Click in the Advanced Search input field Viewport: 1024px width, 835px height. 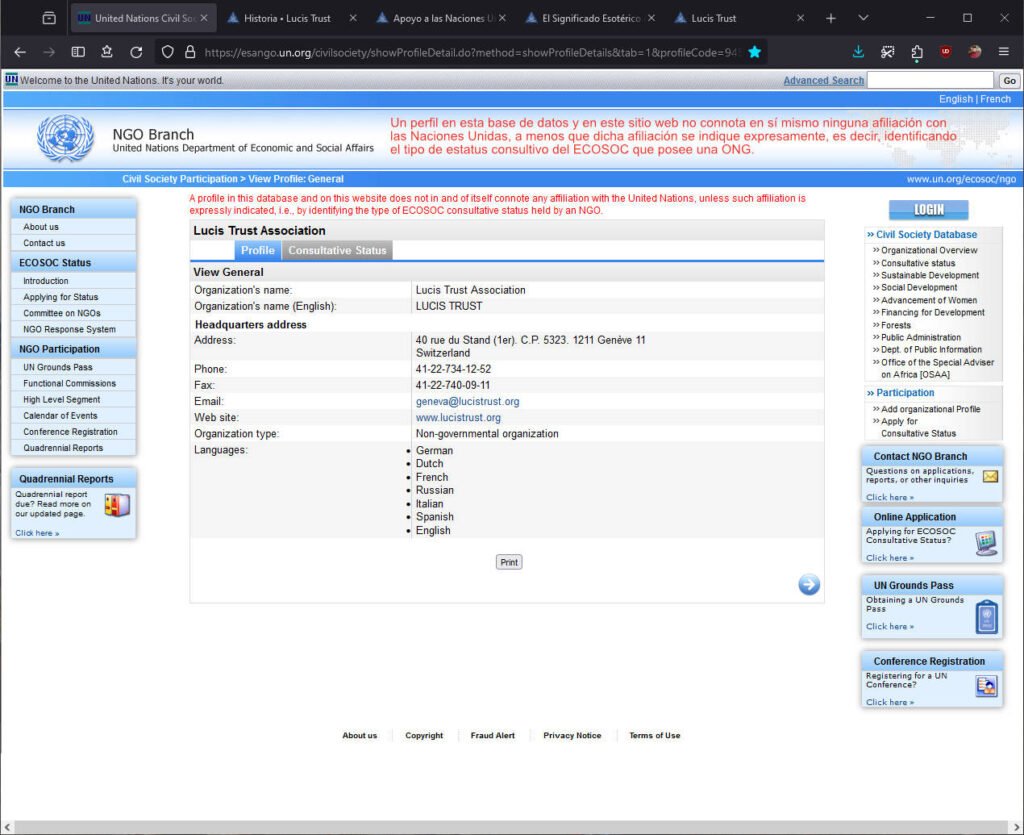click(x=930, y=81)
